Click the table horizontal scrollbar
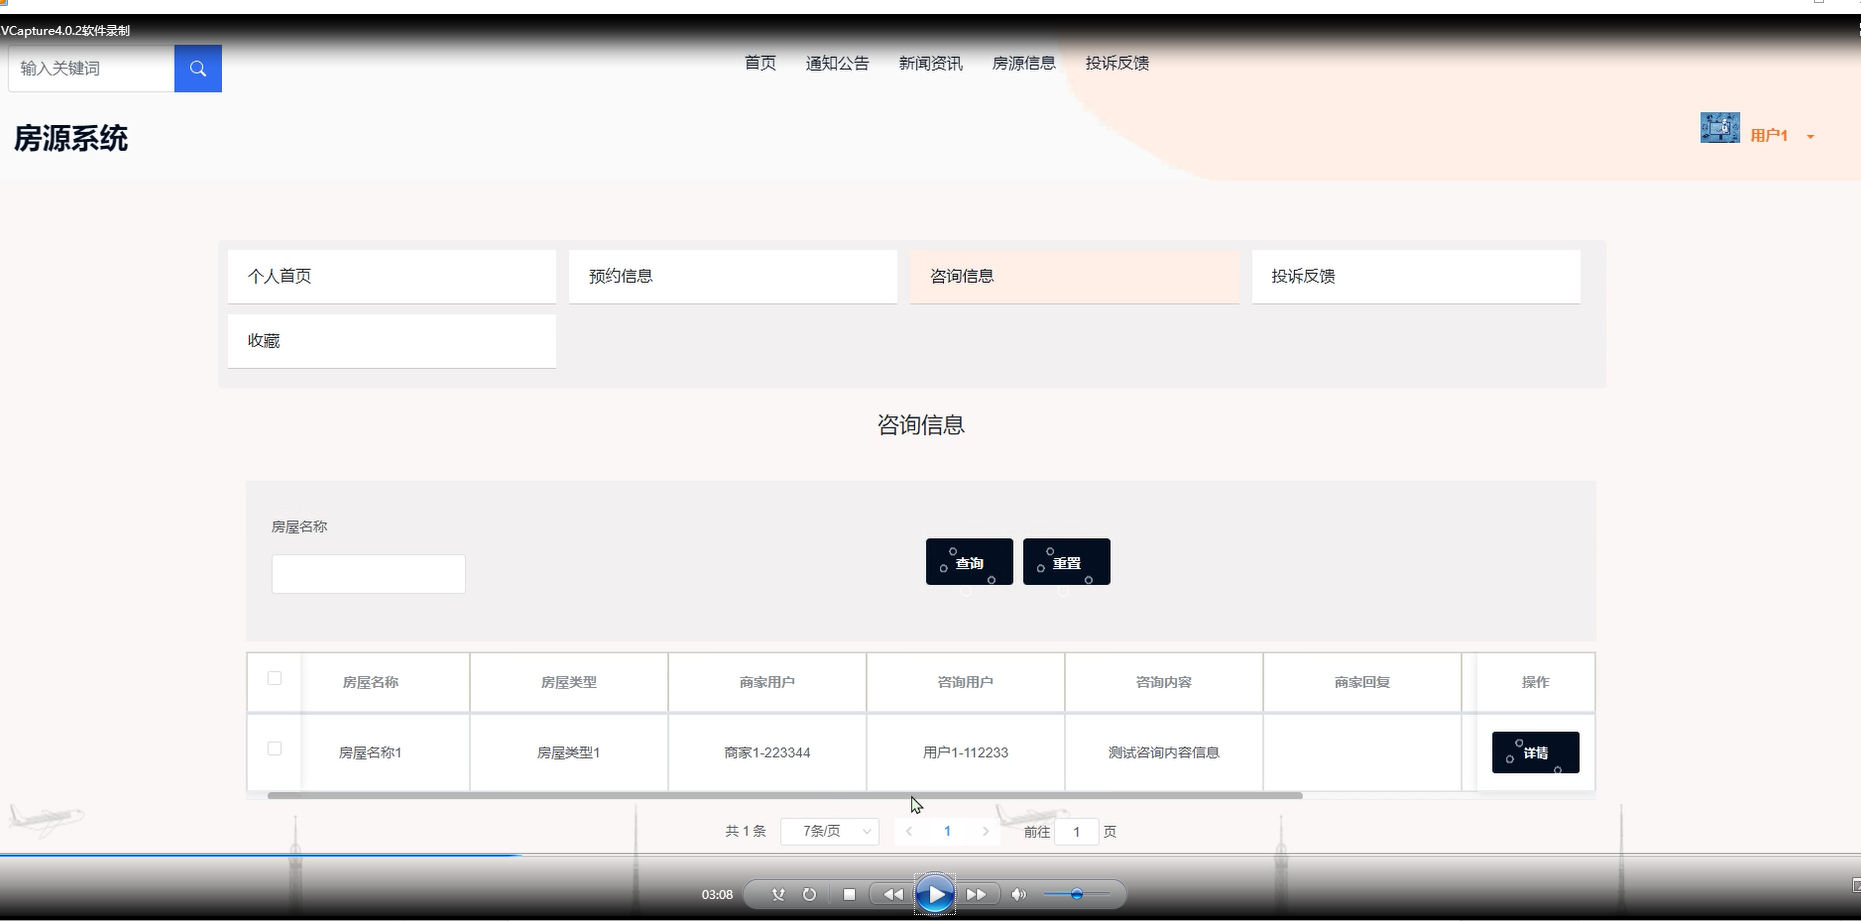 point(785,796)
